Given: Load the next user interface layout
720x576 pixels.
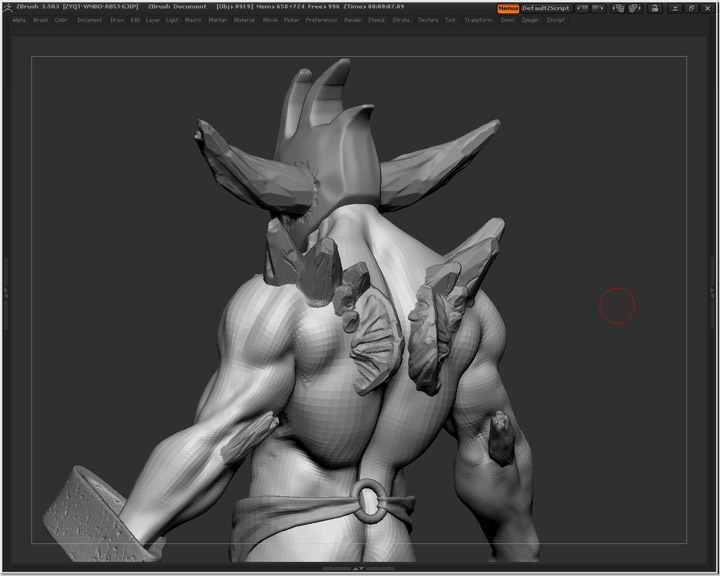Looking at the screenshot, I should (635, 8).
